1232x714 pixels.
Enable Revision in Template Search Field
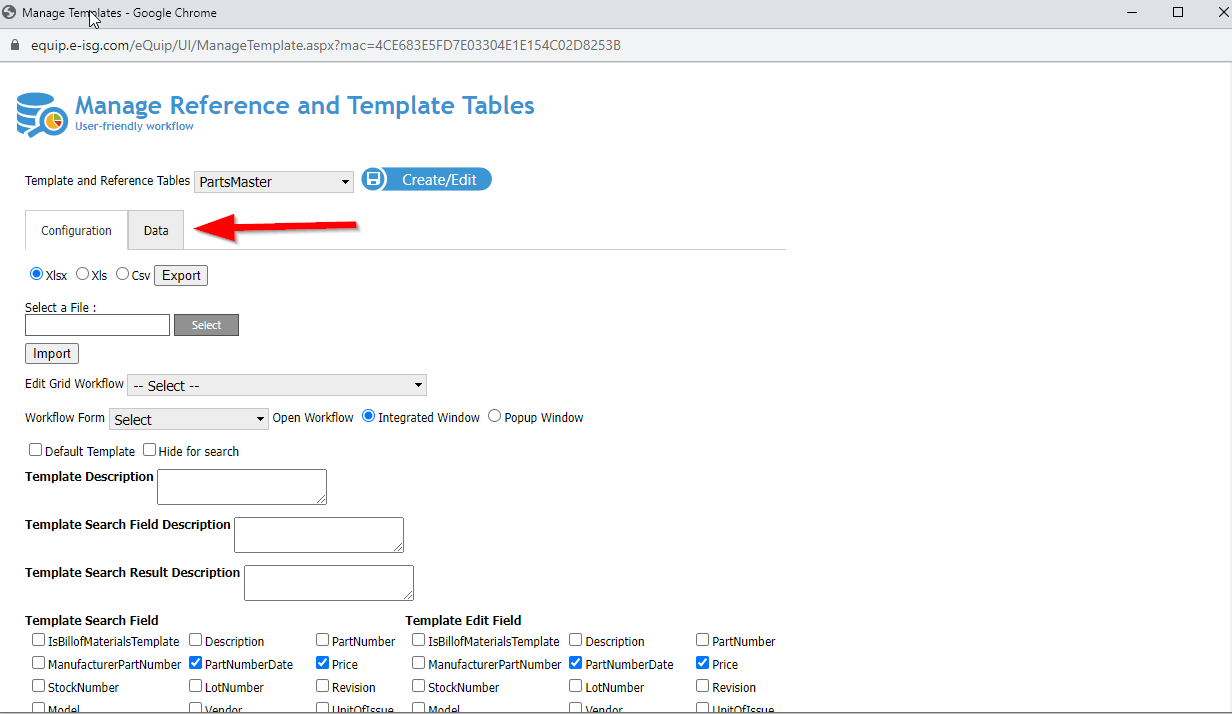click(x=322, y=686)
